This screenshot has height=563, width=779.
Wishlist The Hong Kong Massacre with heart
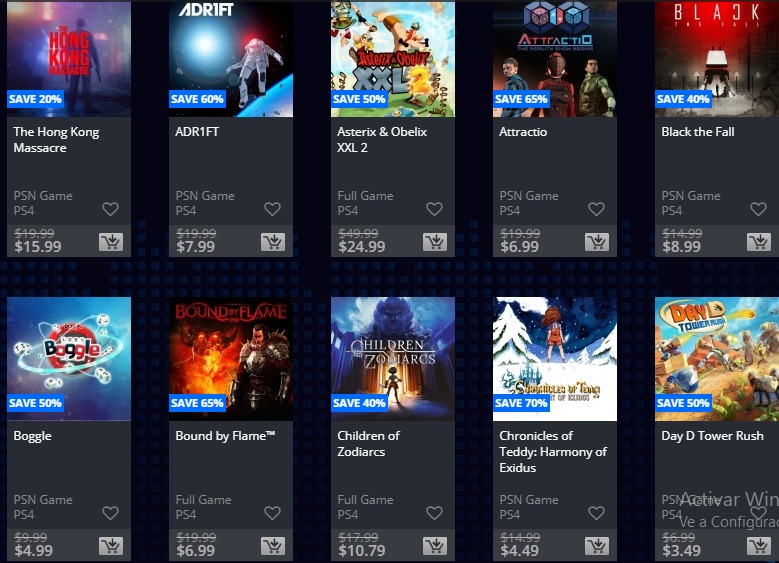pos(110,209)
